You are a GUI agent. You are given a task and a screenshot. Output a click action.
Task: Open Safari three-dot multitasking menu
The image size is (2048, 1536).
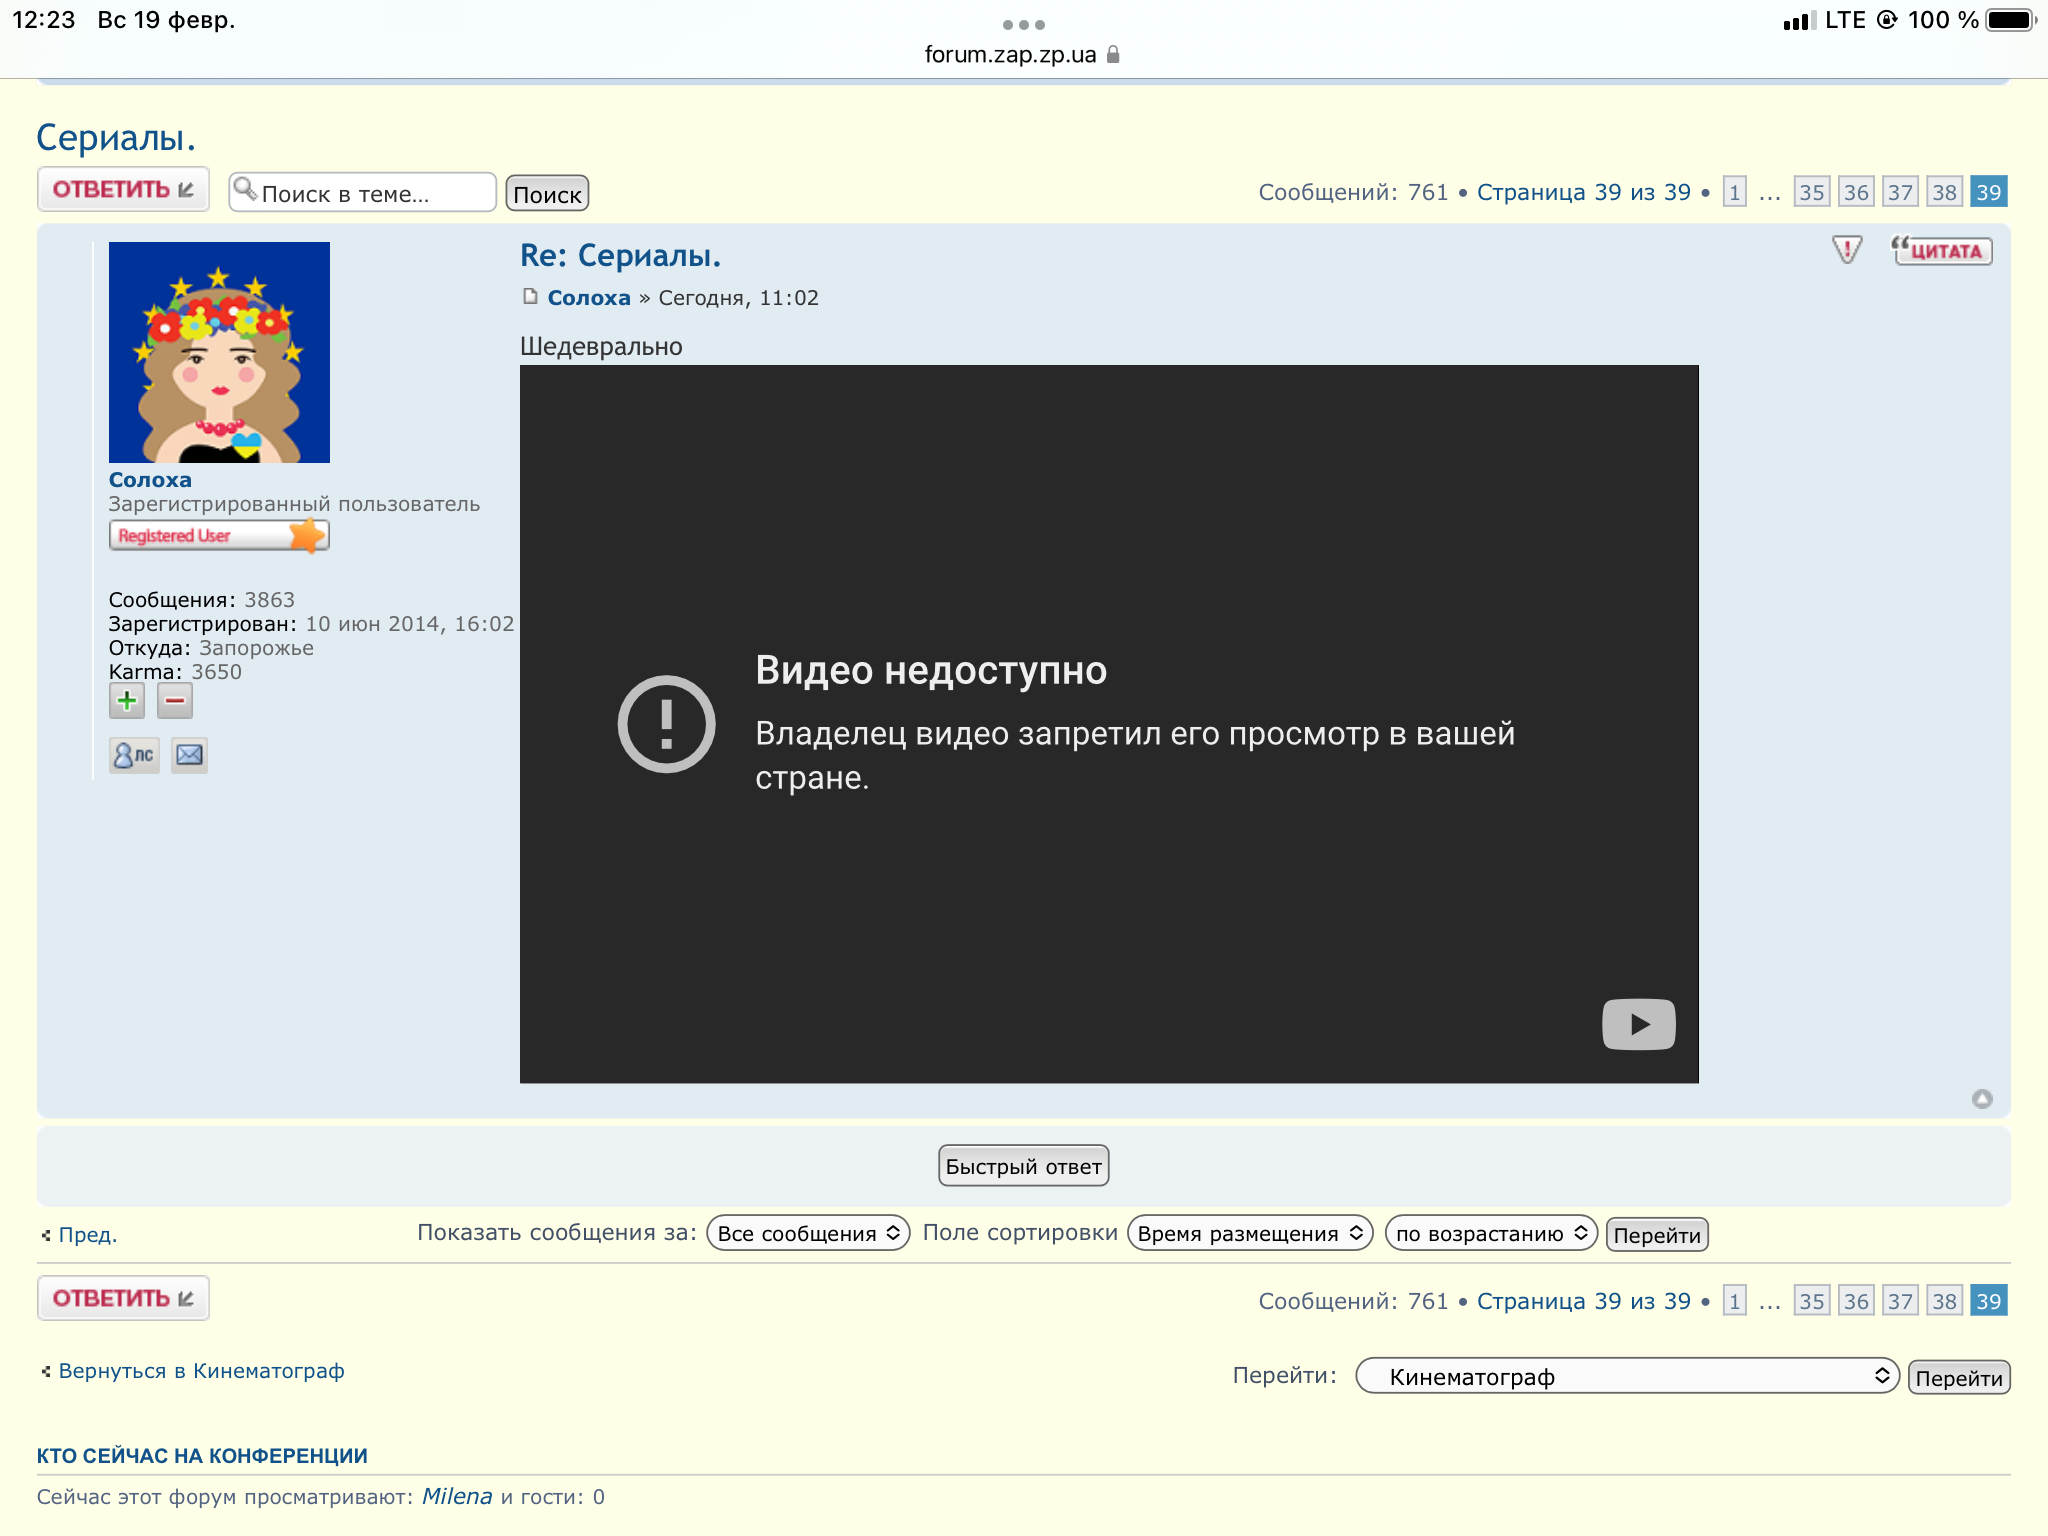coord(1023,24)
